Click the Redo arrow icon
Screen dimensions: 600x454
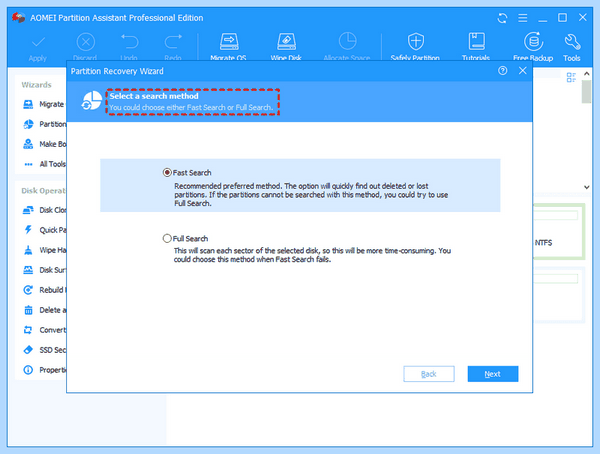pyautogui.click(x=173, y=41)
